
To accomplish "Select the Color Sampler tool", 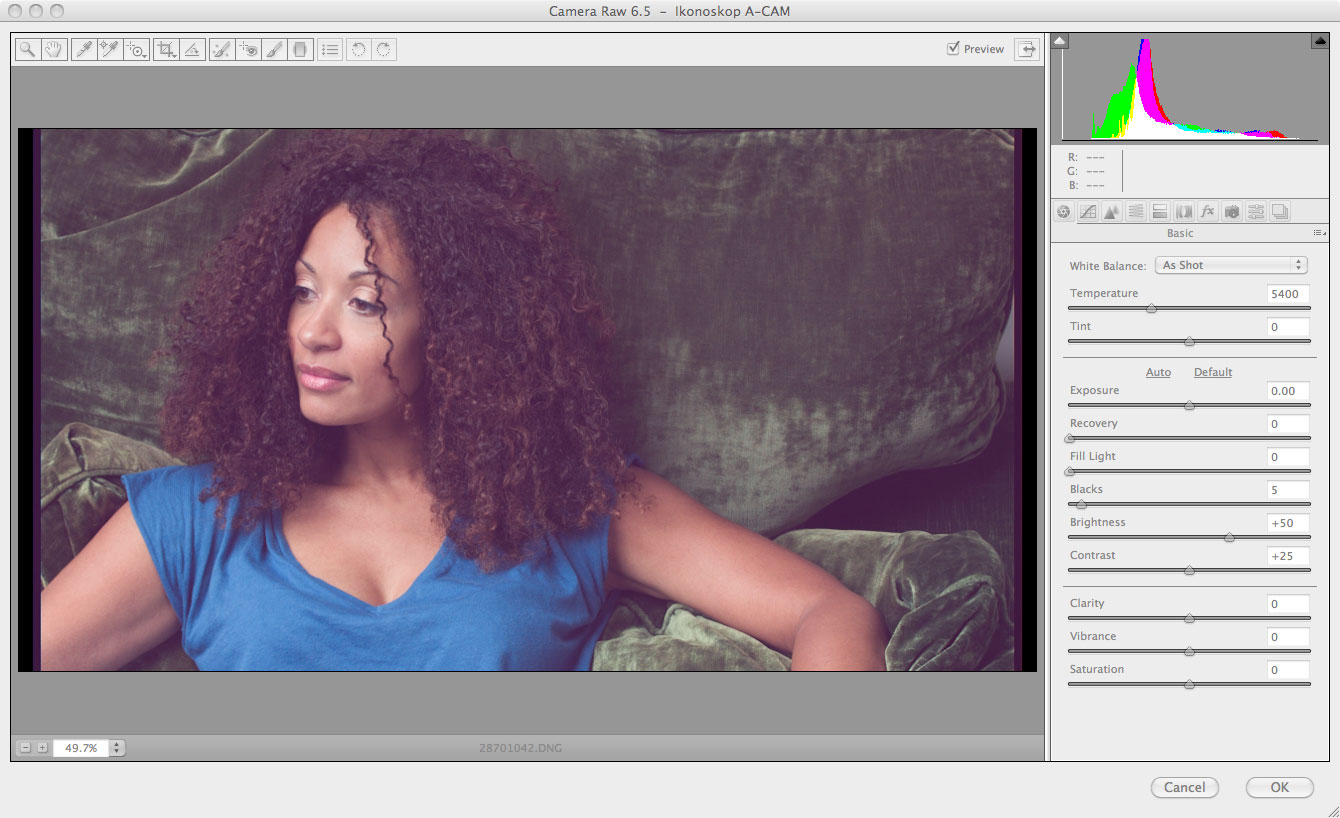I will point(110,49).
